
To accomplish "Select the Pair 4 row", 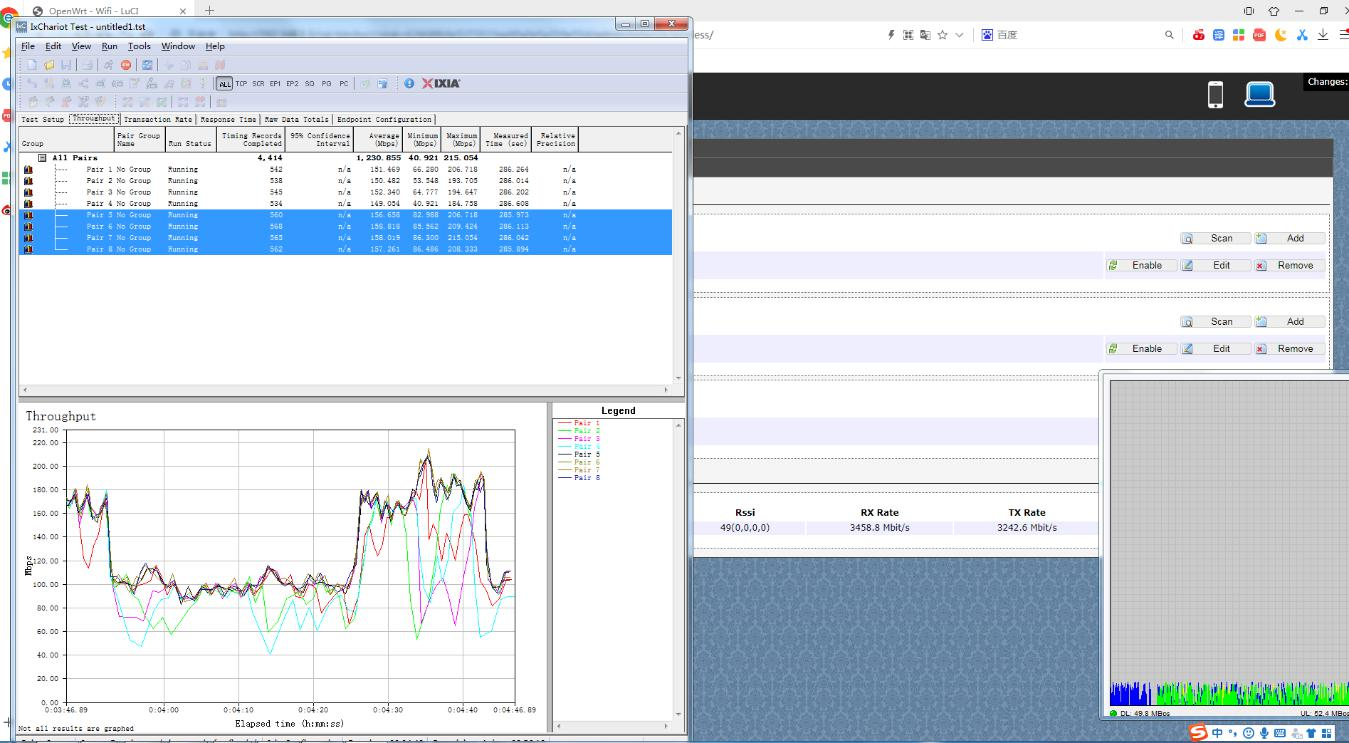I will coord(345,204).
